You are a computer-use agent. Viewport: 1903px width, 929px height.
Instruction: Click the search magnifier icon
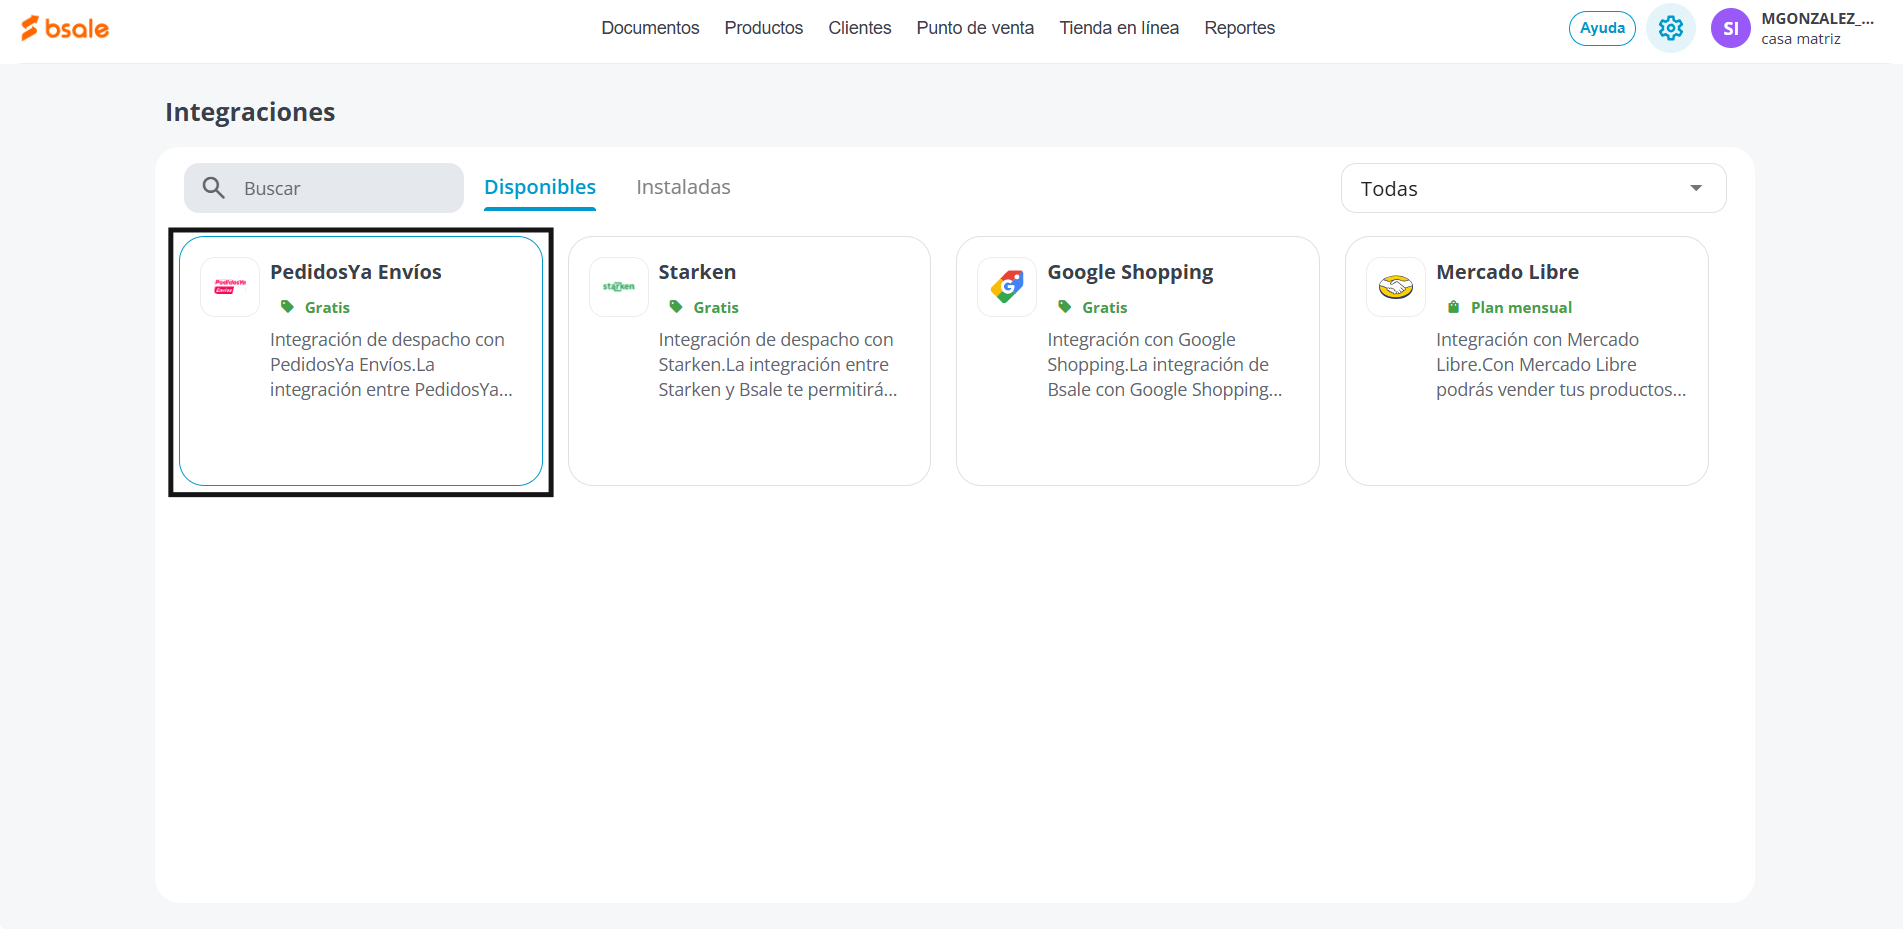213,188
